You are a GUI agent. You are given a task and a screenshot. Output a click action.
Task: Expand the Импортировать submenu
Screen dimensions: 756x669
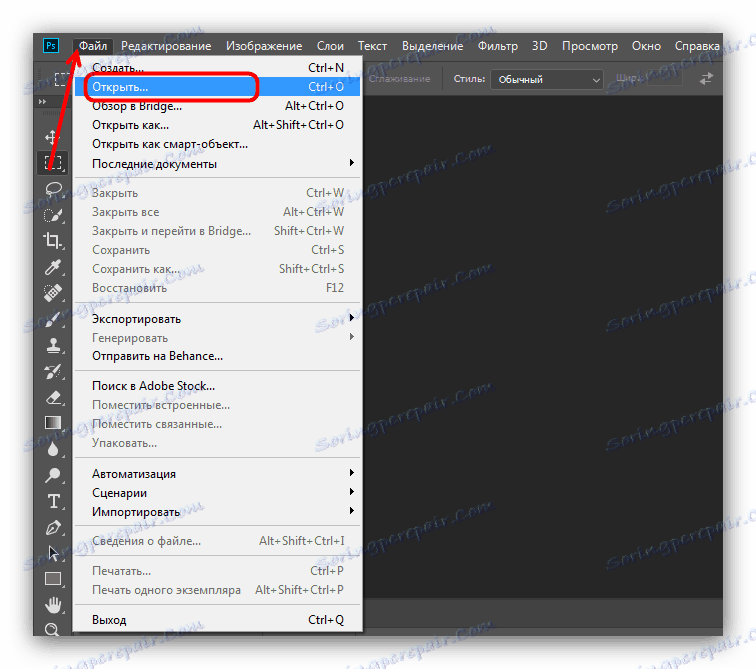(218, 511)
